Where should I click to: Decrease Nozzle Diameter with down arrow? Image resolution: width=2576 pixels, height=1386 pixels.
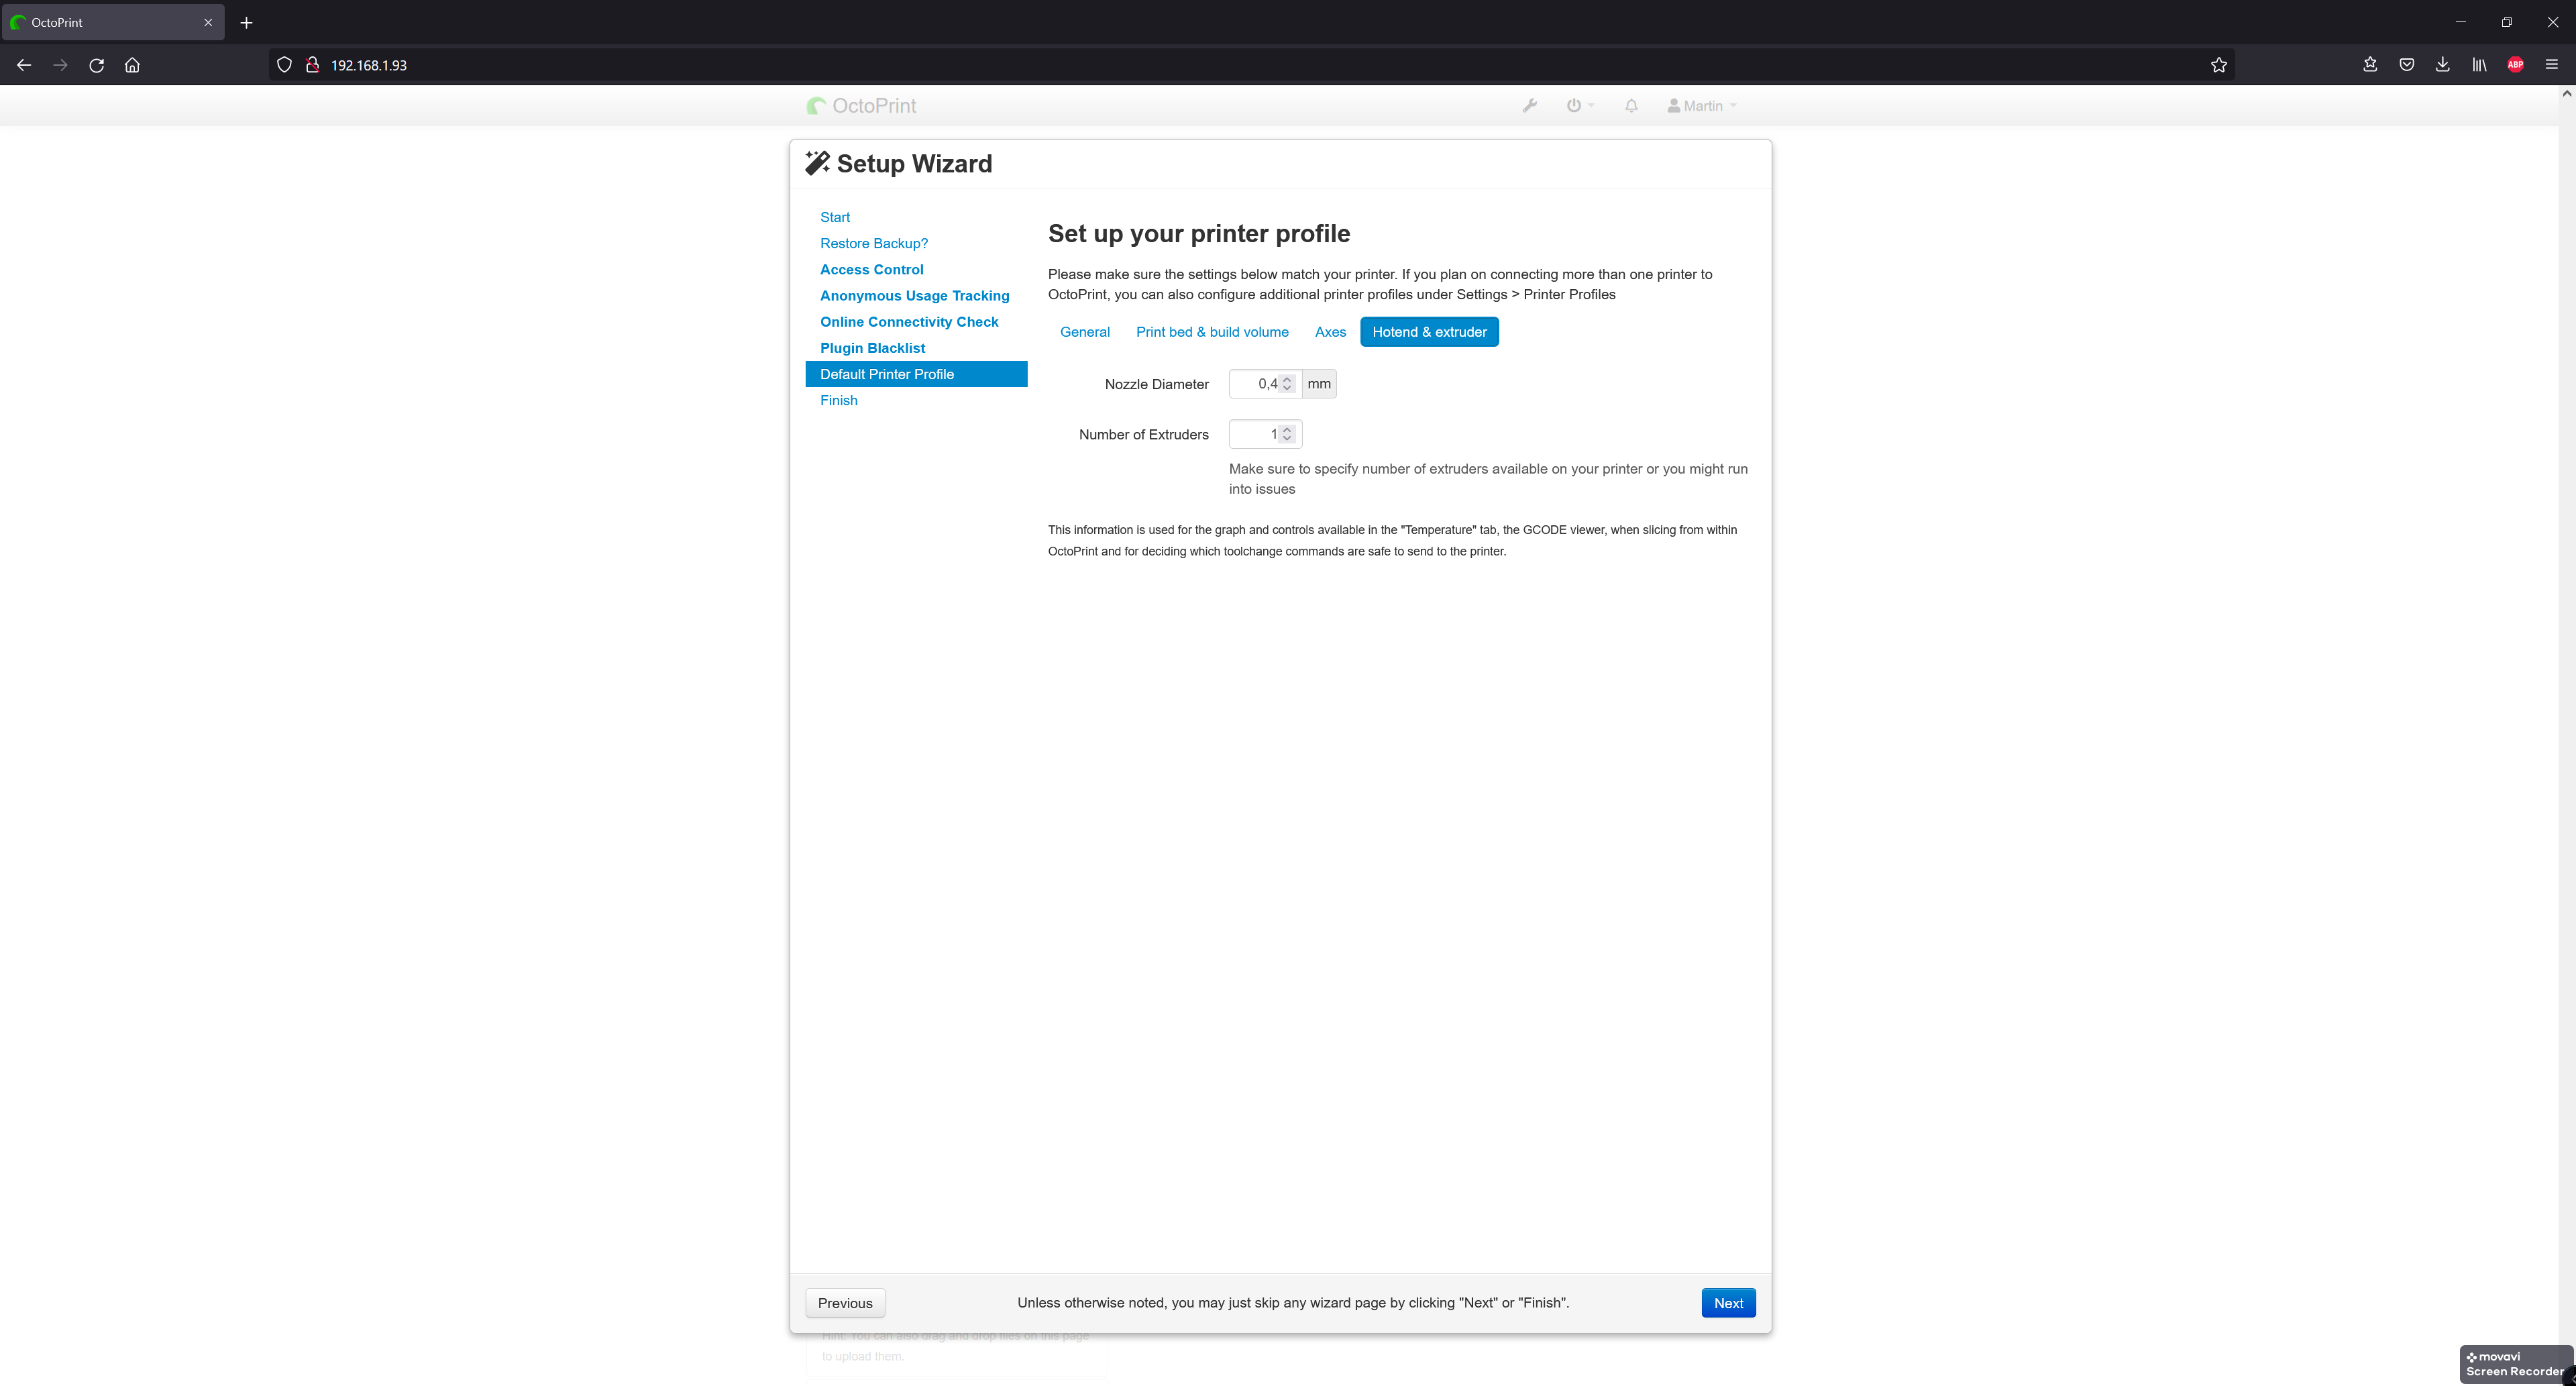[1287, 389]
